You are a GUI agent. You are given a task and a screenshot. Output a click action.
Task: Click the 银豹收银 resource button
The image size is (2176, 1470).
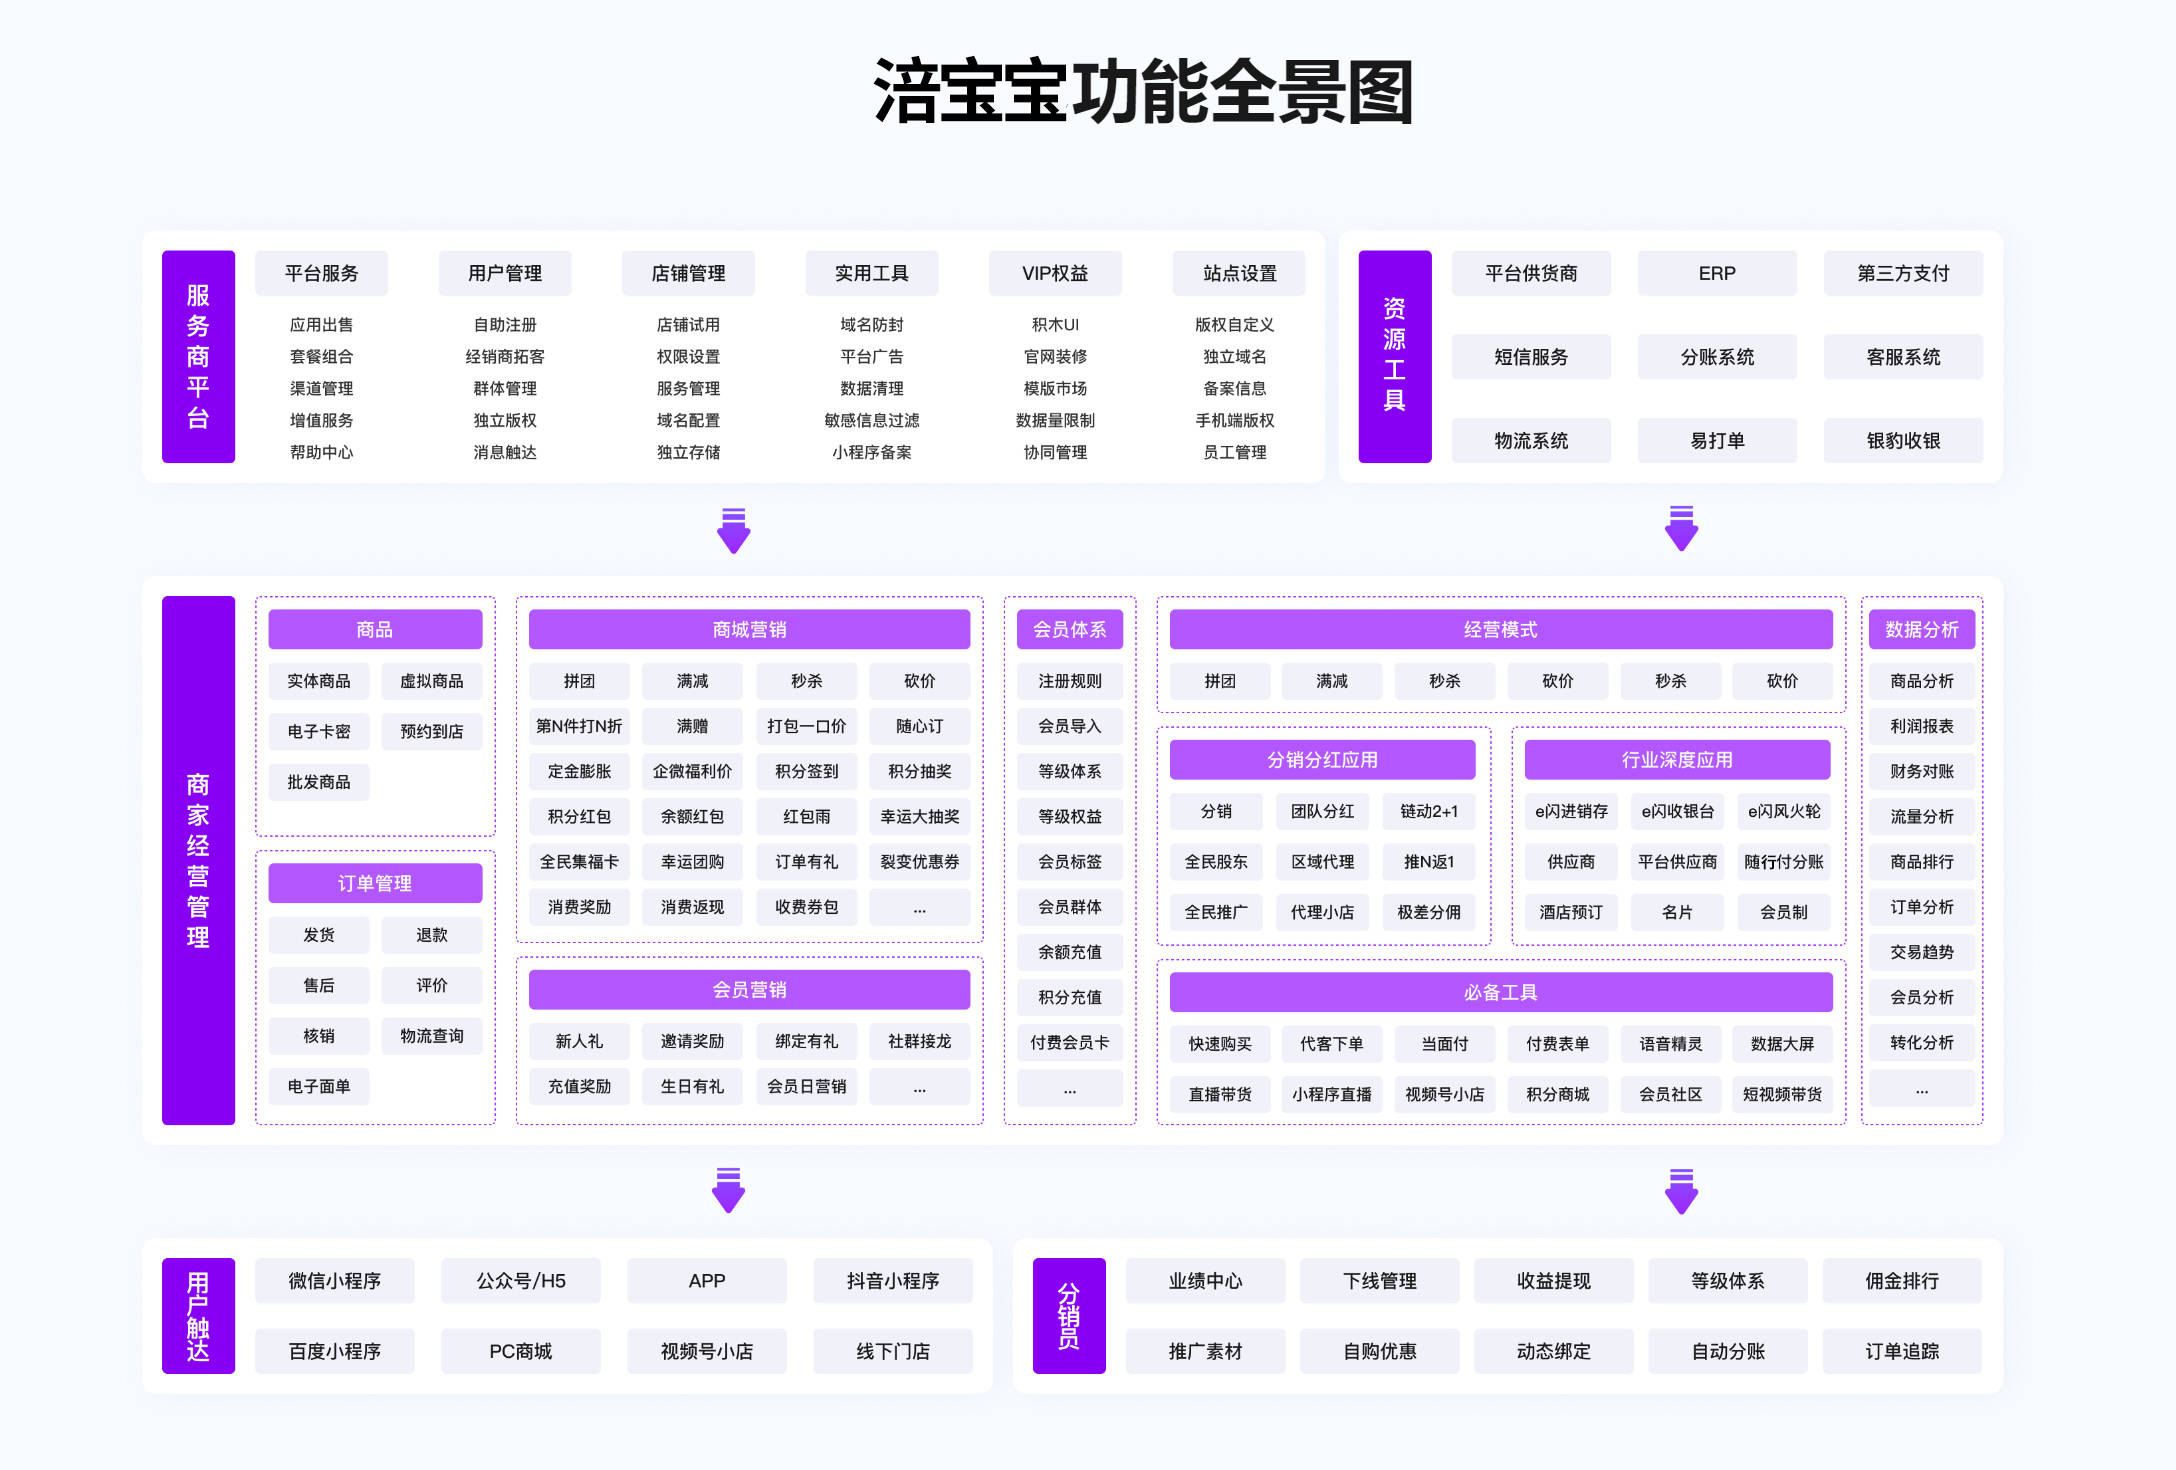pyautogui.click(x=1902, y=441)
